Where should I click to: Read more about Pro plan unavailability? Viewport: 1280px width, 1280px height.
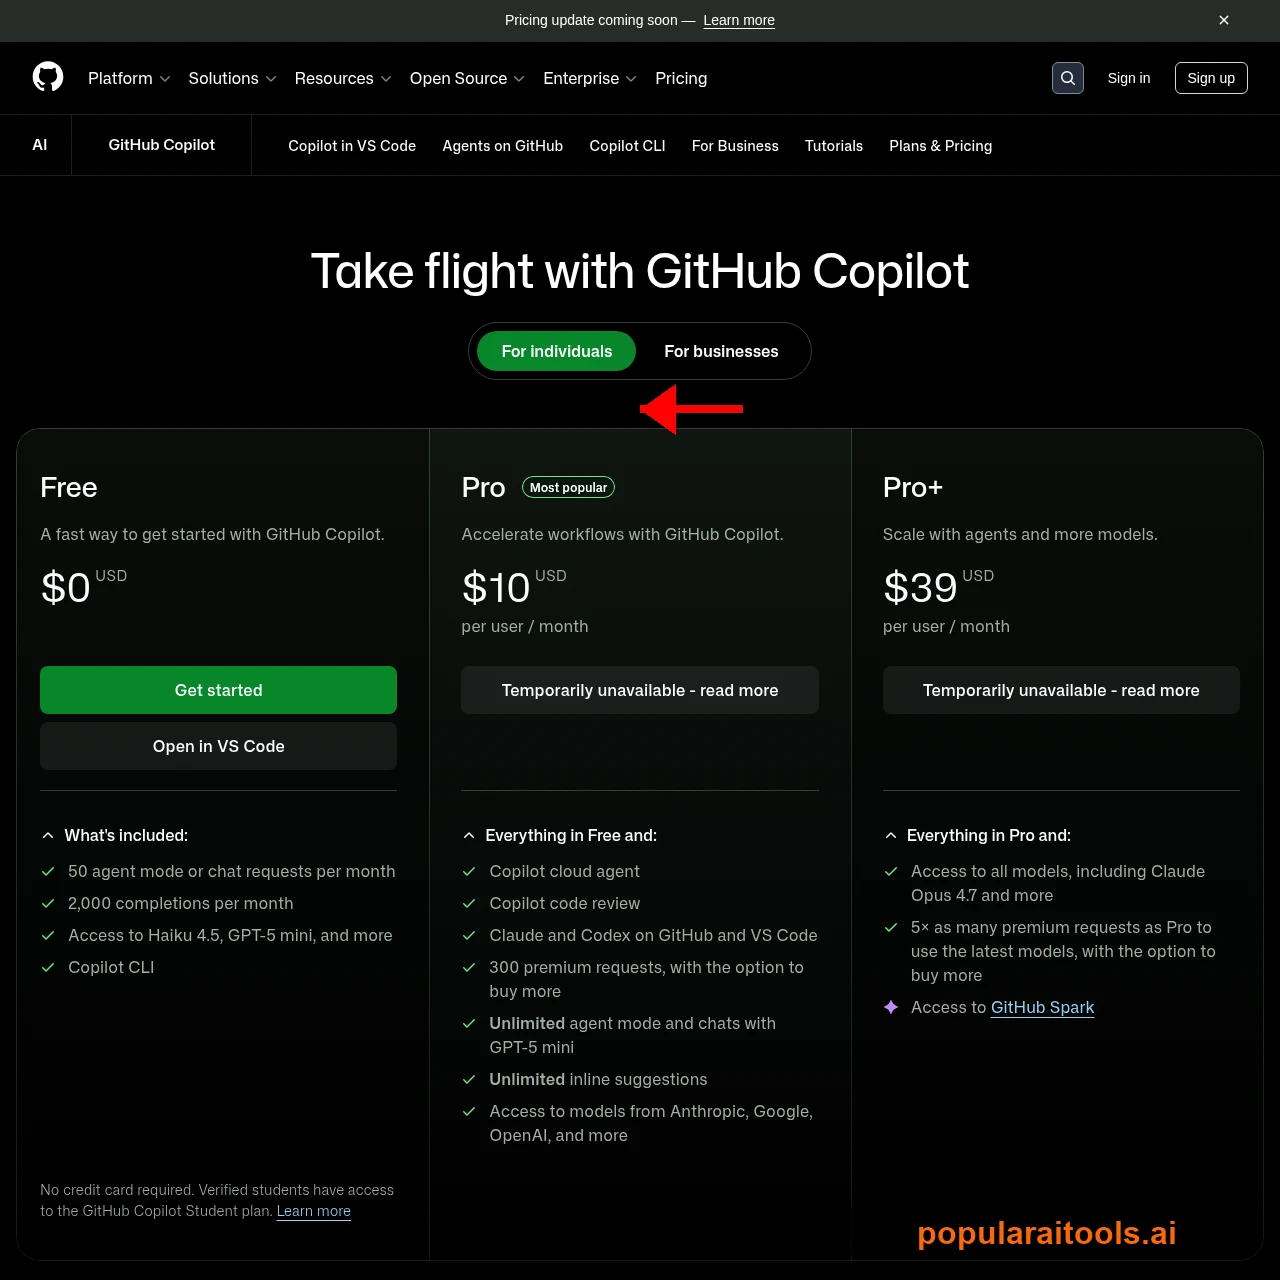coord(639,689)
